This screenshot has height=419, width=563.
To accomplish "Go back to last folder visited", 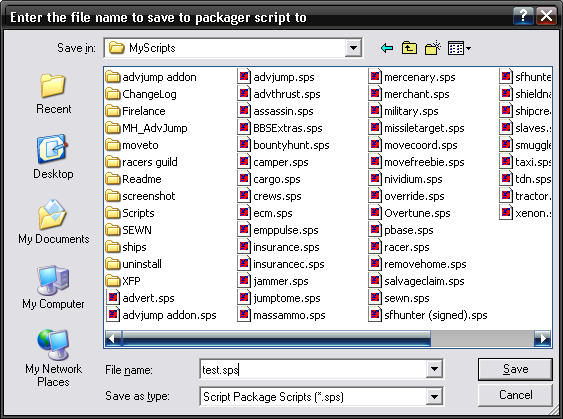I will [387, 48].
